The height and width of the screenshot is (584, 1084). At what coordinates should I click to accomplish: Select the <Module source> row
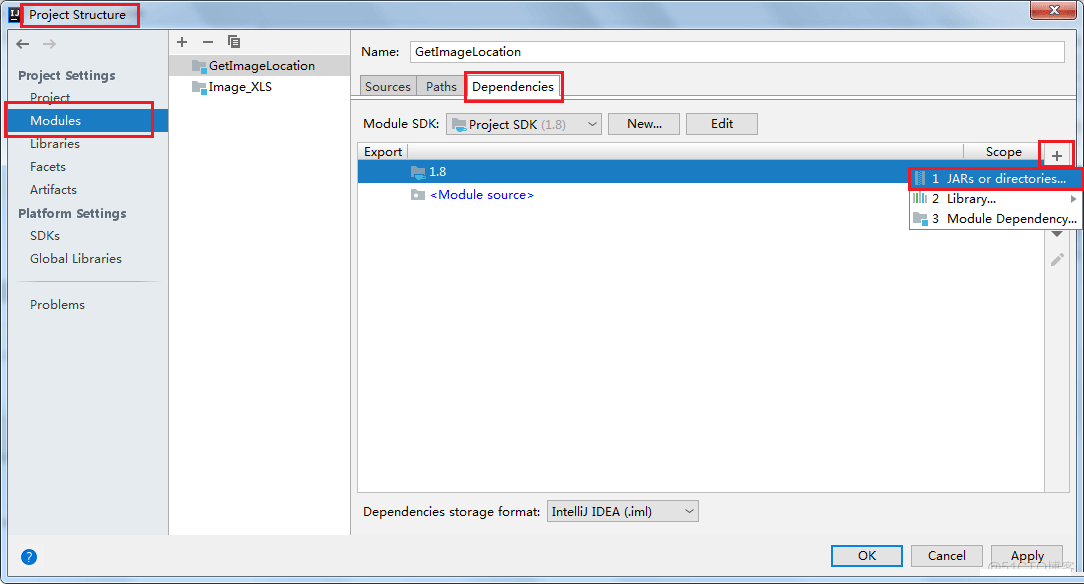pos(701,195)
